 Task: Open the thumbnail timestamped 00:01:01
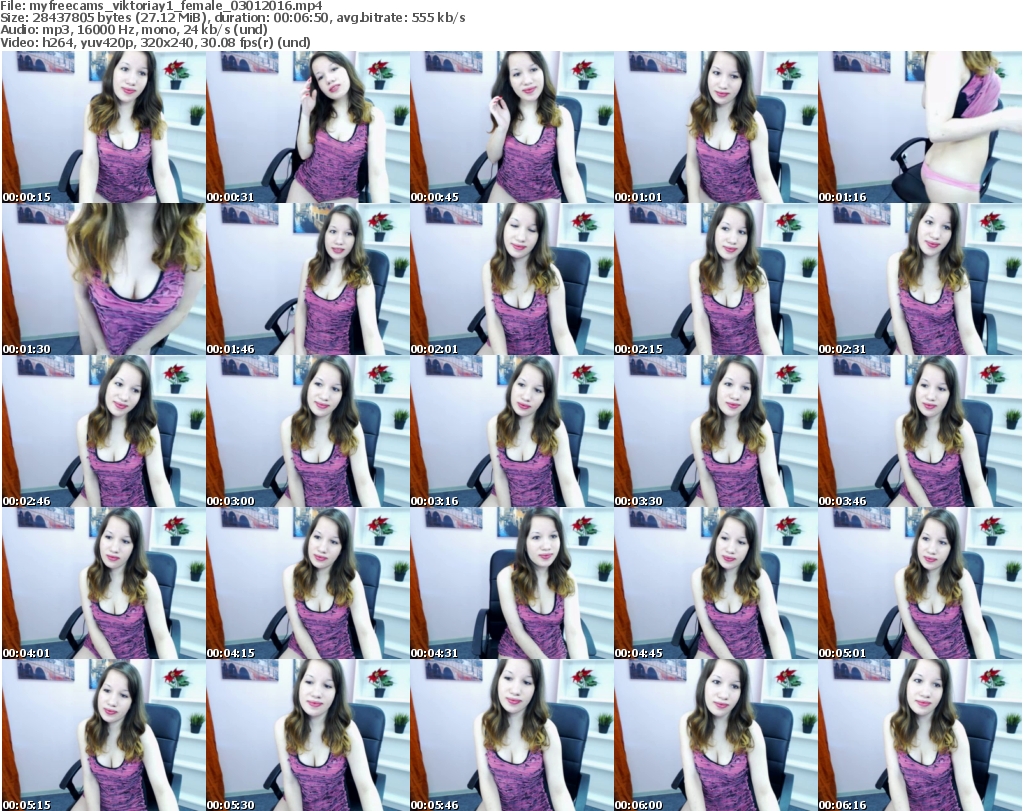[715, 127]
